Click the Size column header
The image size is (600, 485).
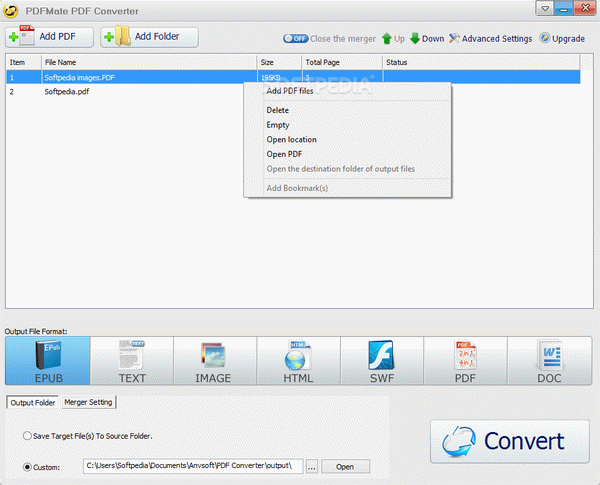tap(279, 62)
